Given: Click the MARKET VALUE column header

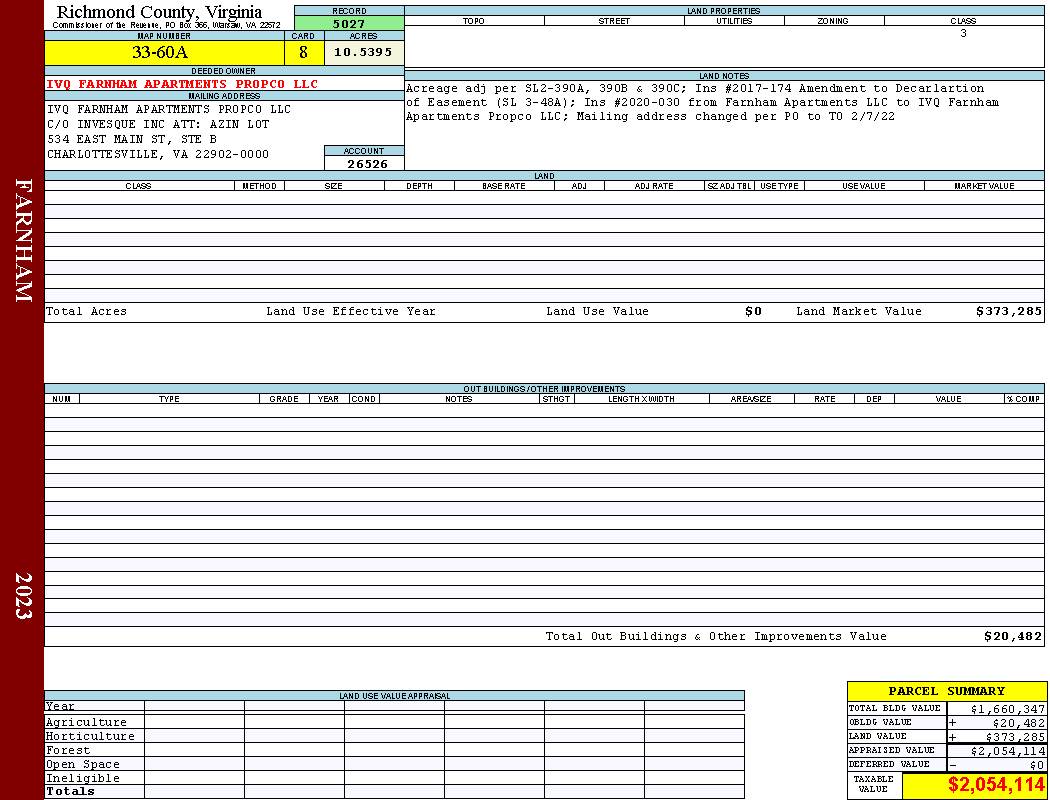Looking at the screenshot, I should click(x=984, y=186).
